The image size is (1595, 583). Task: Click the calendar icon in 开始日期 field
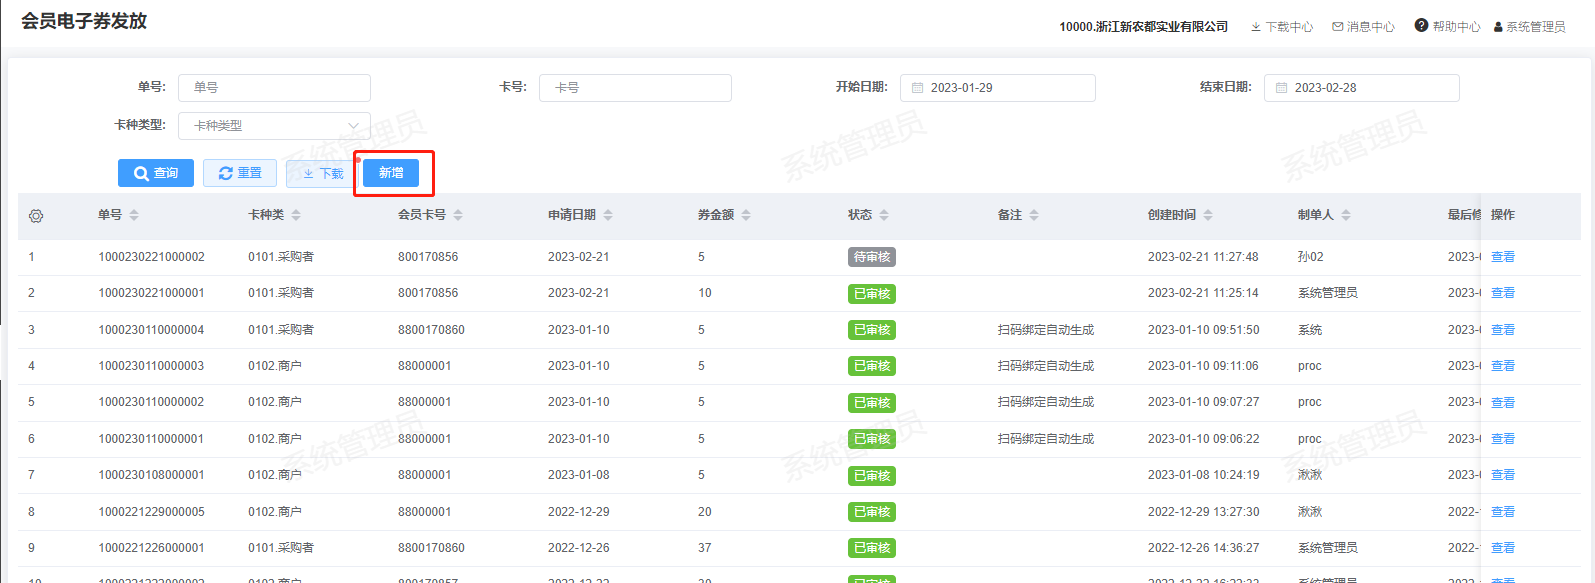(917, 88)
